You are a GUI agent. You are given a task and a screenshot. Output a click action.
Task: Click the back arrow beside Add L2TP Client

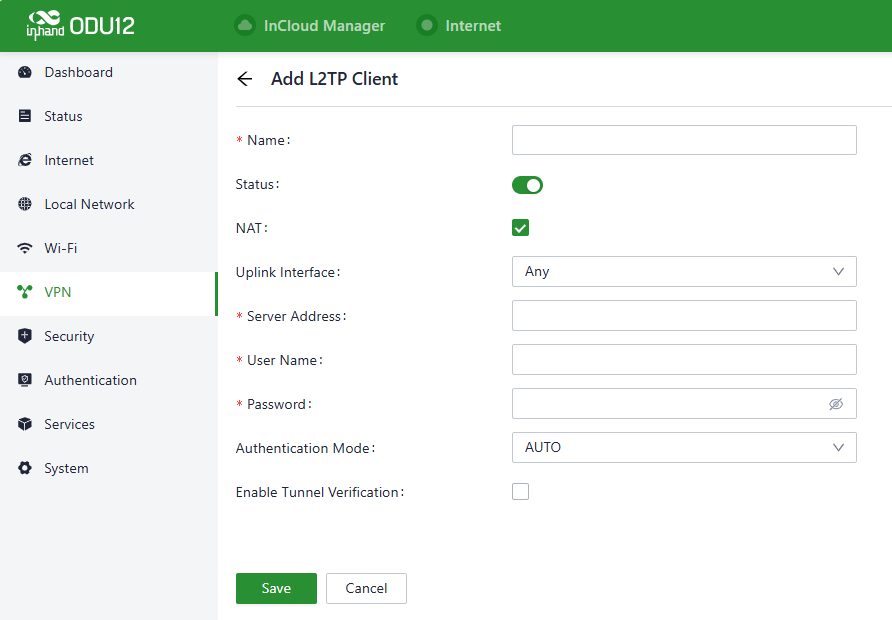(245, 79)
